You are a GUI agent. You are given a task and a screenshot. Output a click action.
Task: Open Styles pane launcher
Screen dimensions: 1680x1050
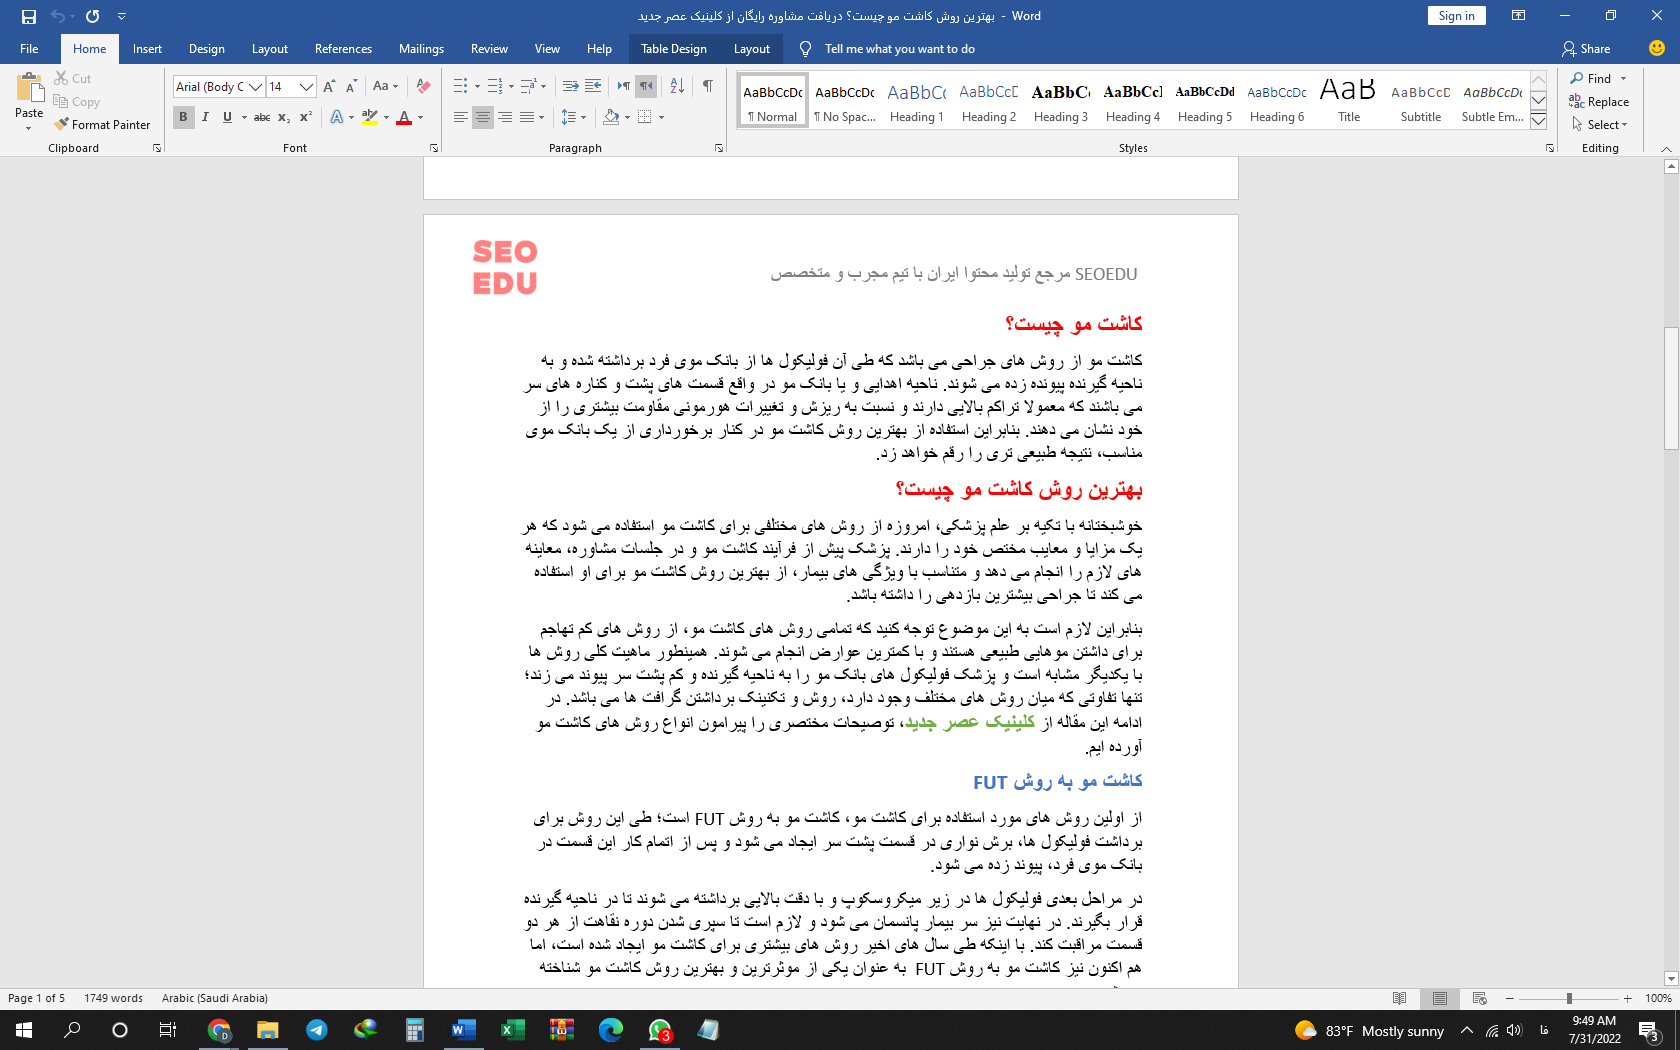[x=1550, y=148]
